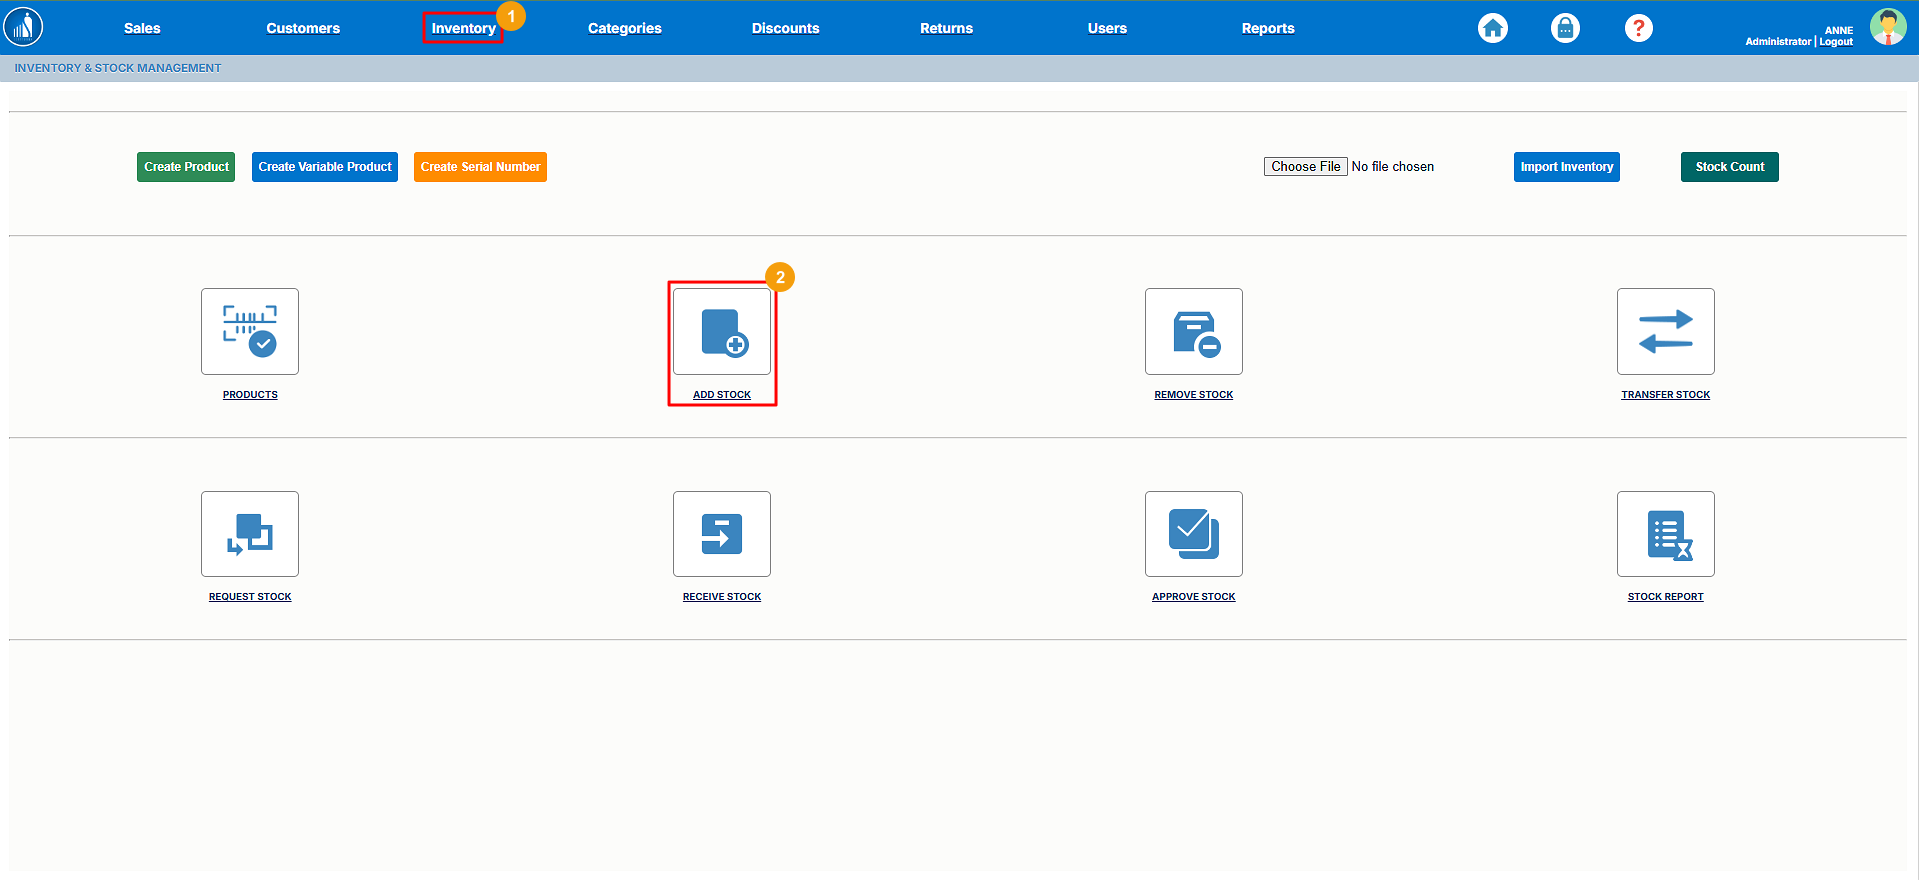Viewport: 1919px width, 880px height.
Task: Select the Transfer Stock arrows icon
Action: tap(1665, 332)
